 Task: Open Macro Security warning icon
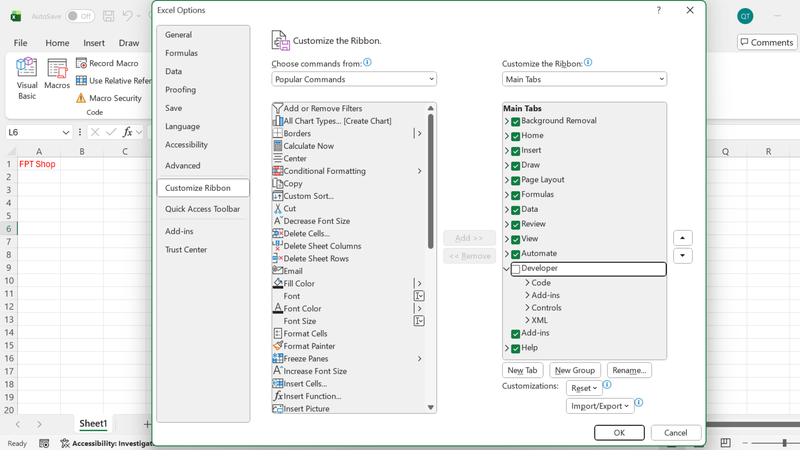coord(81,98)
